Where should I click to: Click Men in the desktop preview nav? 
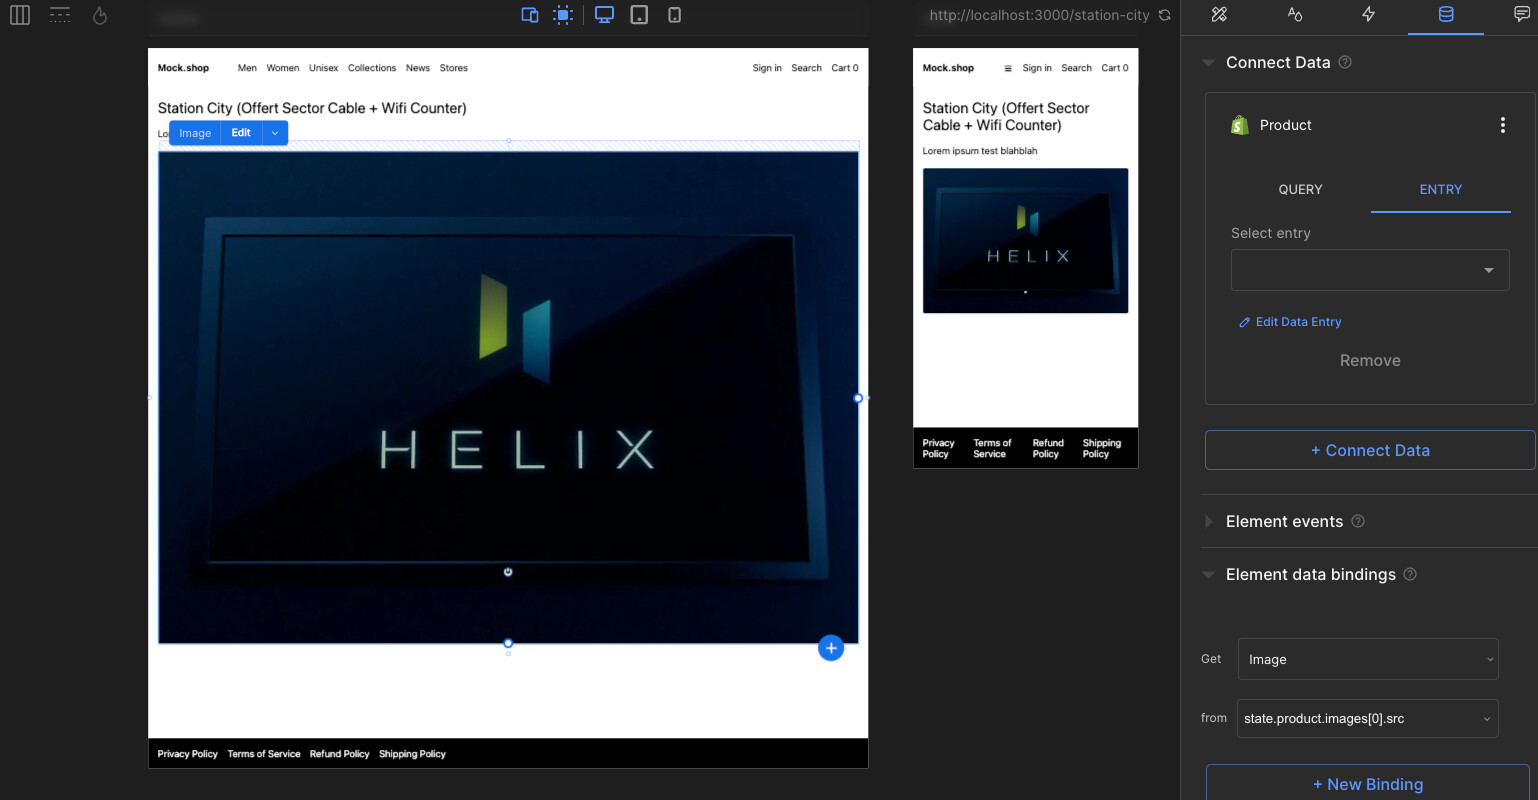(247, 68)
